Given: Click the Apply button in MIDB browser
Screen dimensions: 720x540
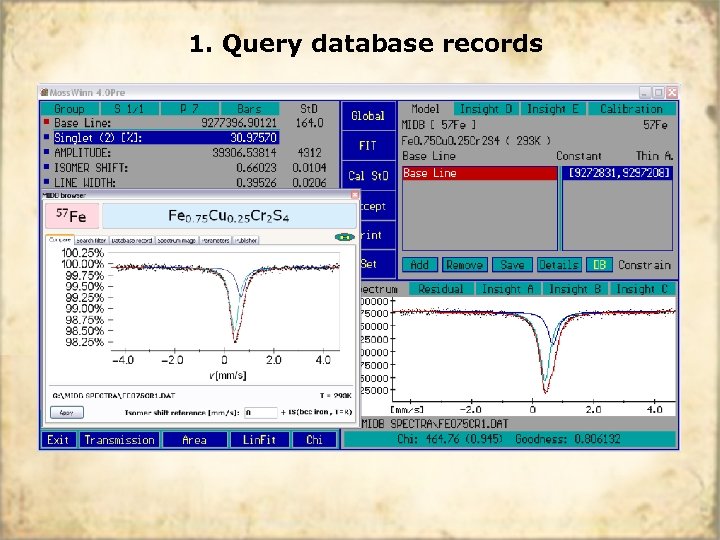Looking at the screenshot, I should (67, 412).
